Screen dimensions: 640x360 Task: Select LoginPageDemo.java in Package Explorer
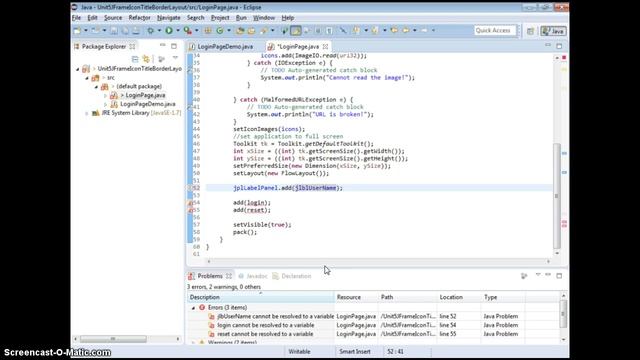point(147,104)
